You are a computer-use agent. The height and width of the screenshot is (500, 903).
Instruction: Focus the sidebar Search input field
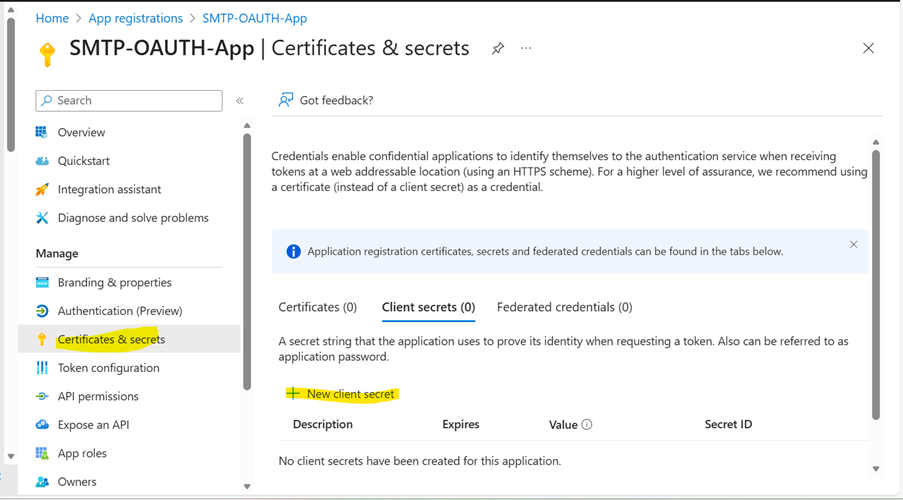(129, 100)
